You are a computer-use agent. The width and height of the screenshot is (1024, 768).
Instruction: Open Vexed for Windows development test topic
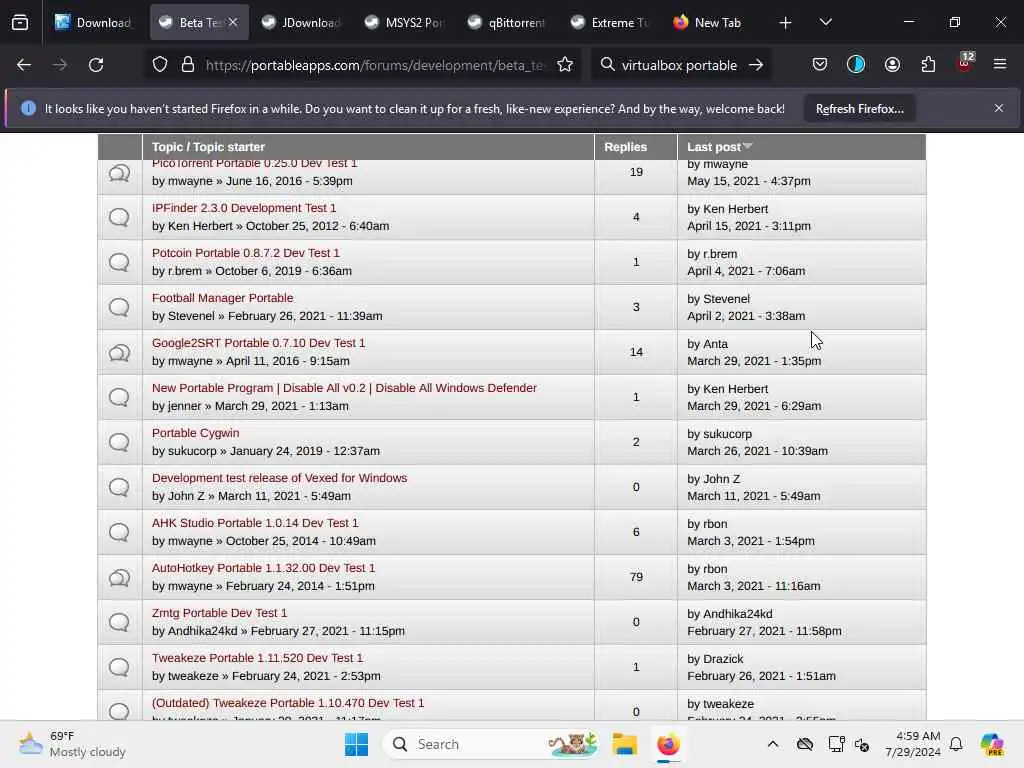pyautogui.click(x=280, y=478)
